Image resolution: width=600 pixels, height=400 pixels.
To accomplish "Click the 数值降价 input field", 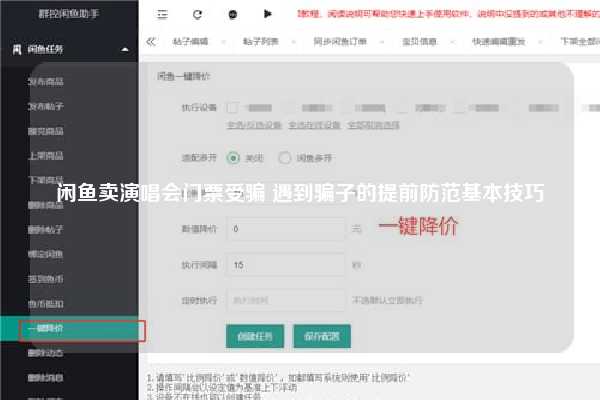I will [x=285, y=229].
